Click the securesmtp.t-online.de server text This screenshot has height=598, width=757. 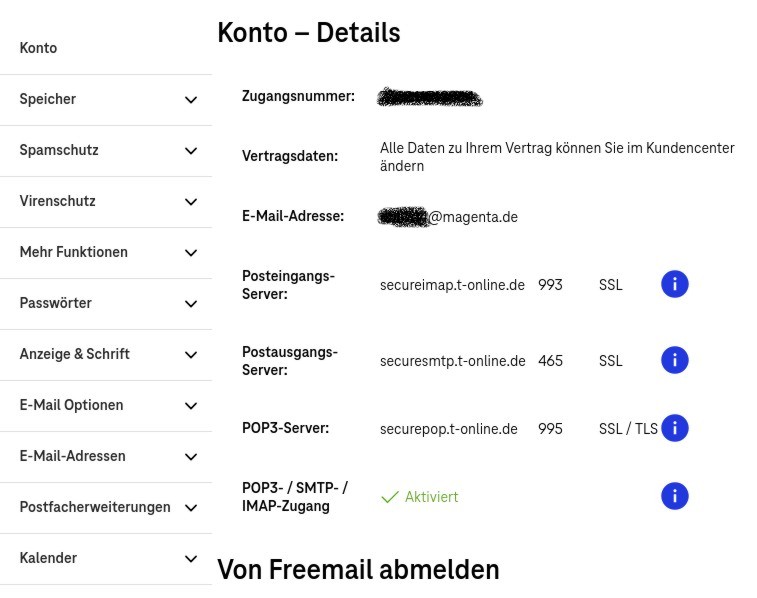coord(452,361)
